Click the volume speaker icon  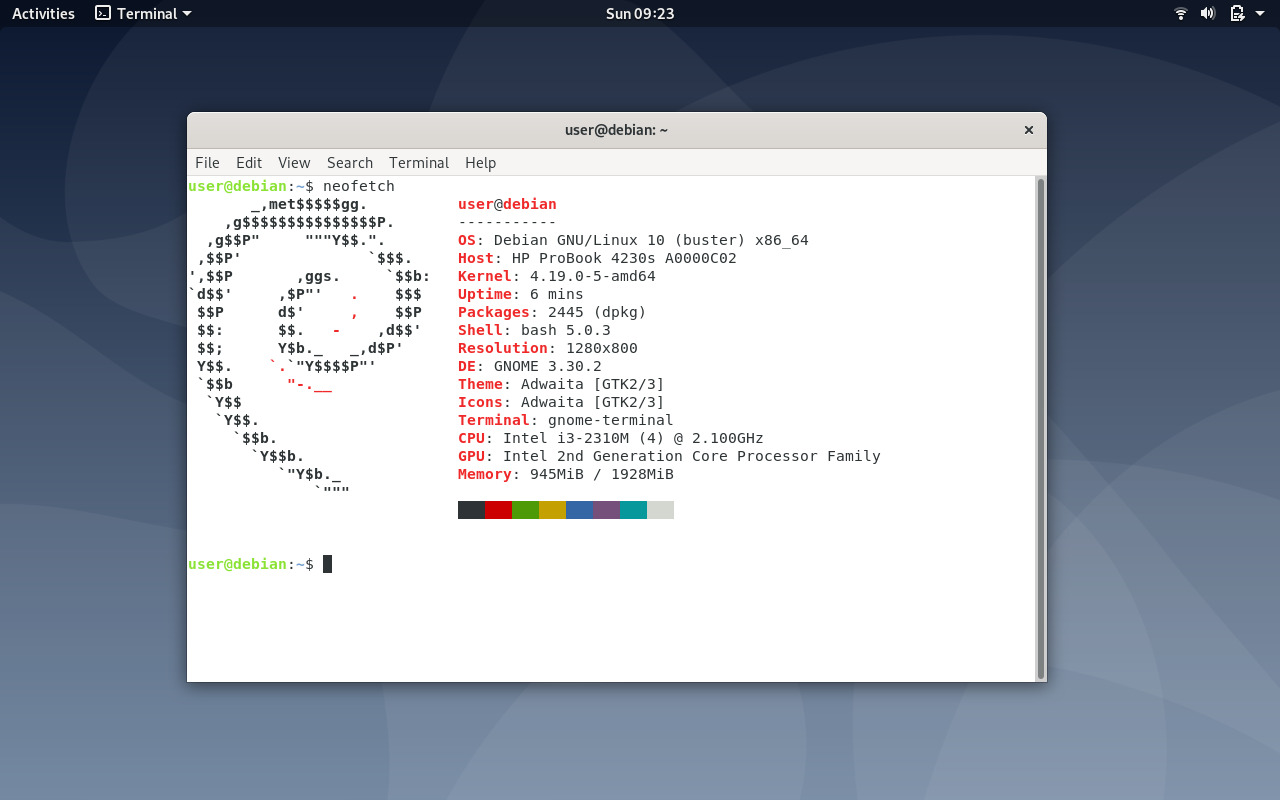pyautogui.click(x=1208, y=13)
